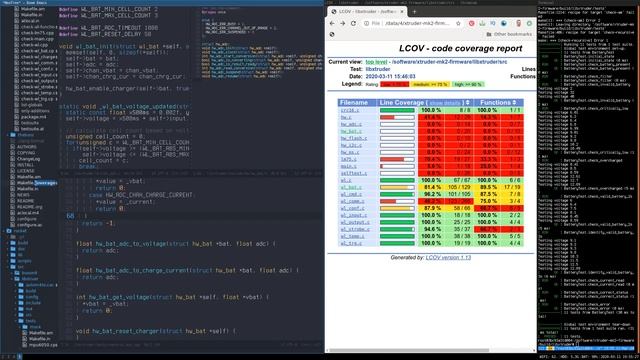Open mpu6050.cpp in the Emacs file tree
This screenshot has width=640, height=360.
[43, 345]
